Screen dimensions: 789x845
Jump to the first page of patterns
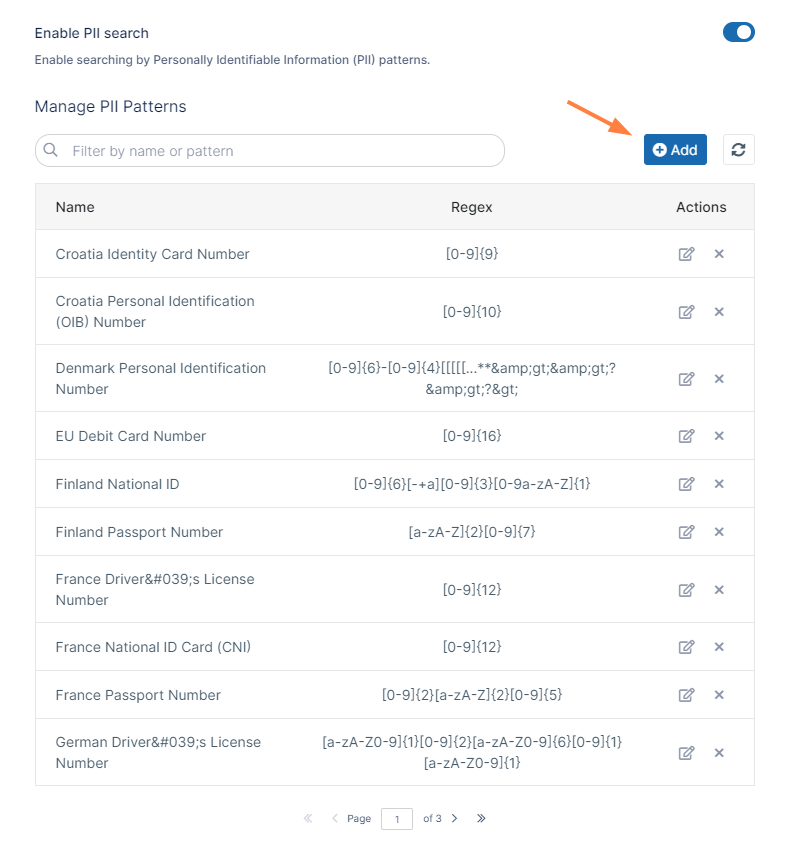point(308,818)
